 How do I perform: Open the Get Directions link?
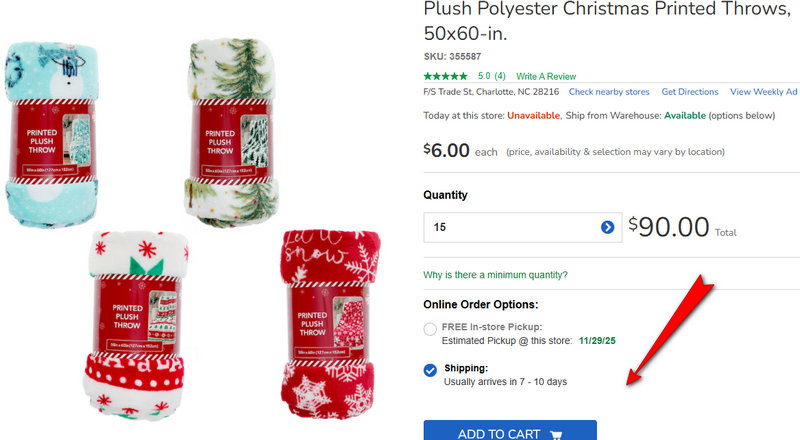(x=690, y=92)
